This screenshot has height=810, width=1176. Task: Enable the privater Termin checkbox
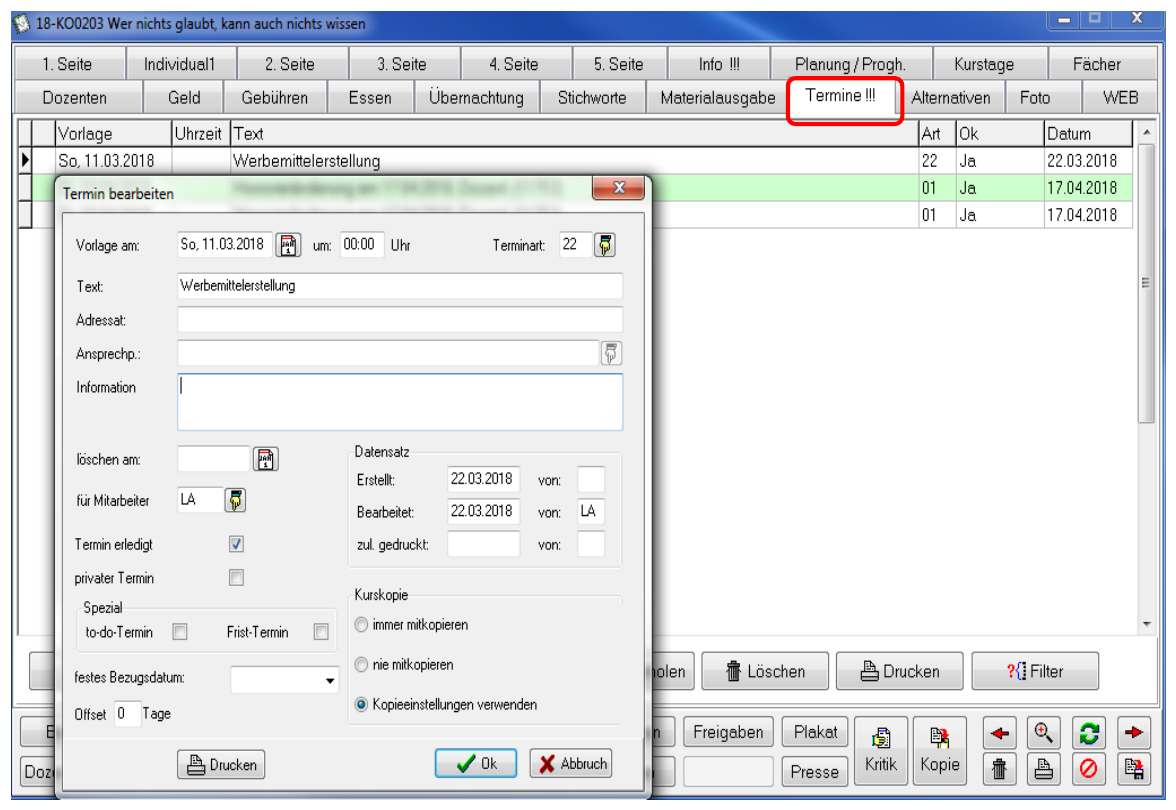click(236, 578)
